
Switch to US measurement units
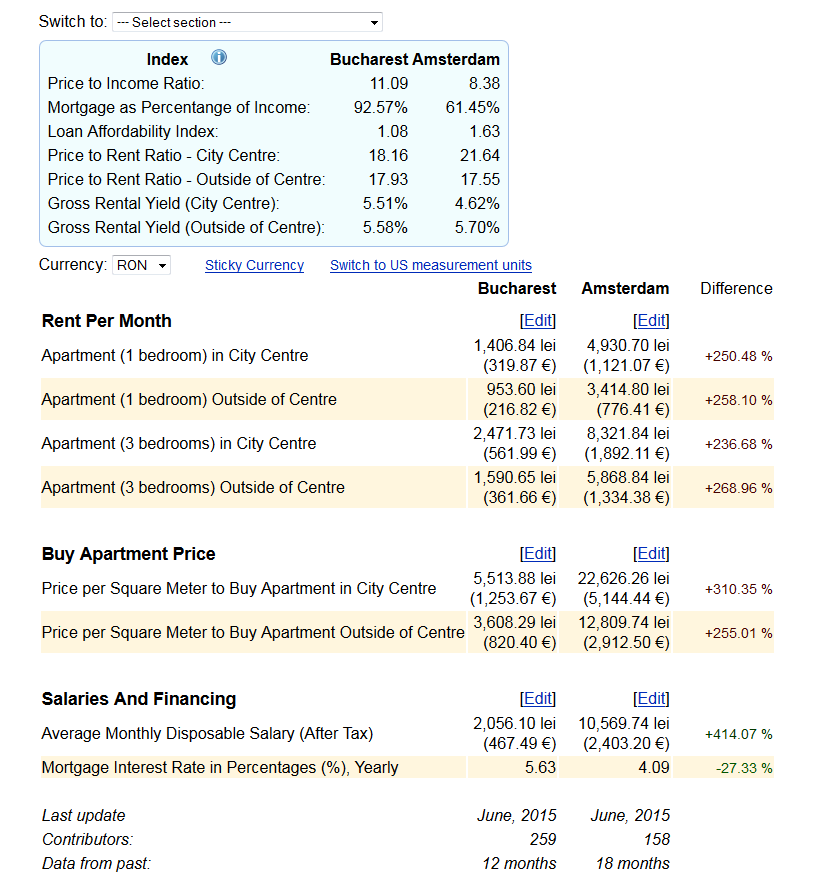coord(430,265)
